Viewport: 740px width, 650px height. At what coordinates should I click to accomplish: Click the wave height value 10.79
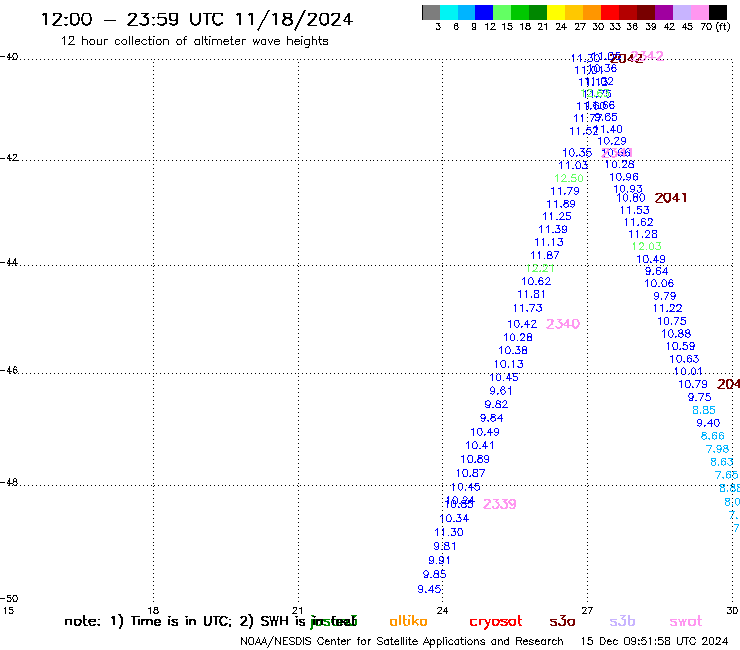[x=693, y=384]
